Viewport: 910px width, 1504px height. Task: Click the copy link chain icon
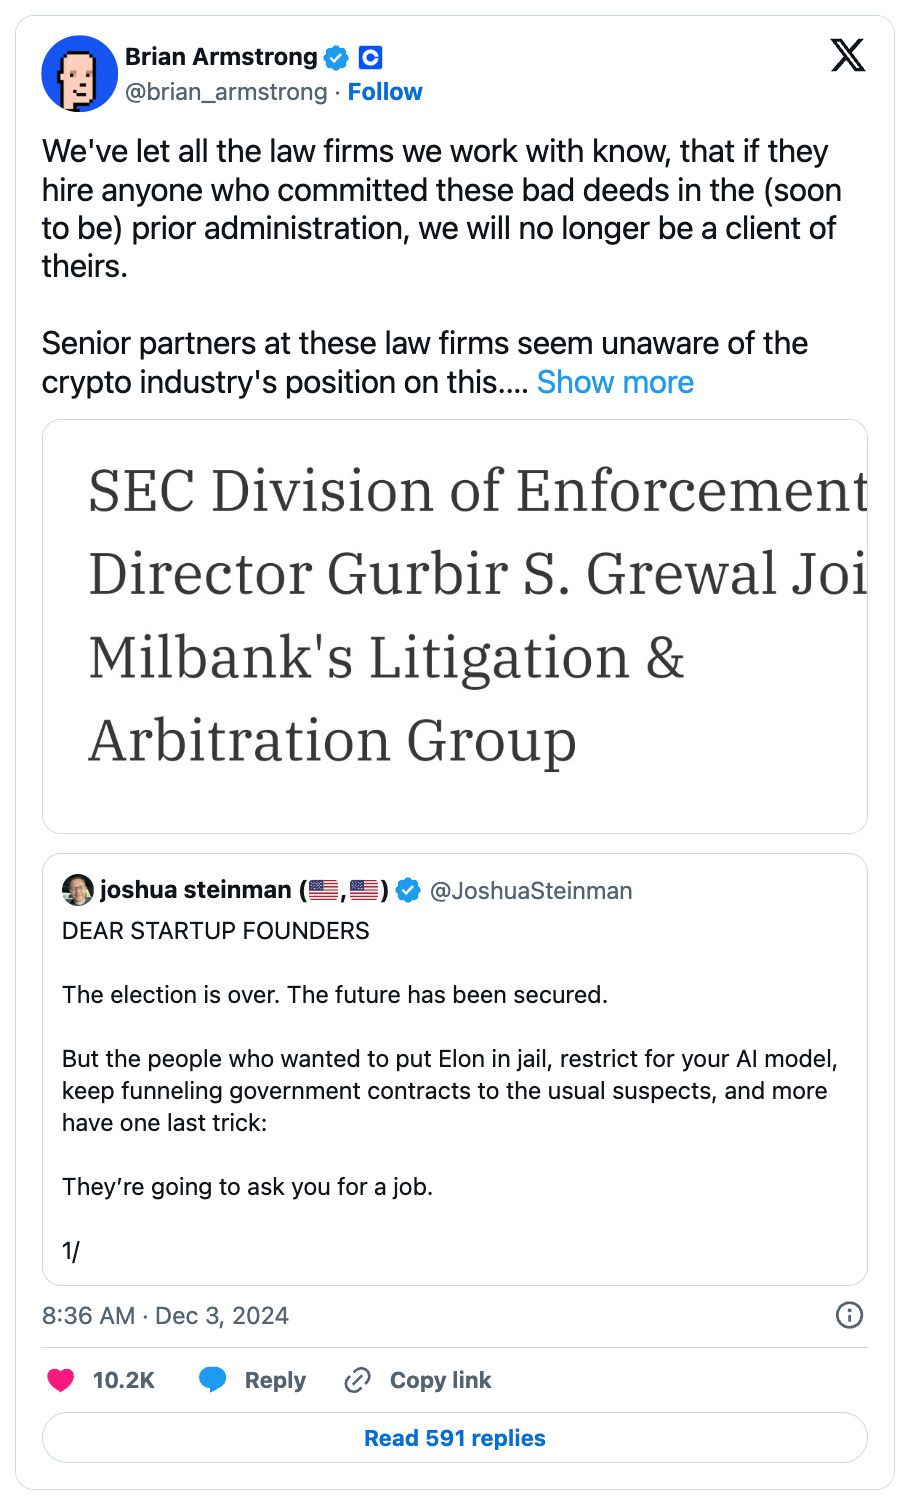coord(357,1380)
